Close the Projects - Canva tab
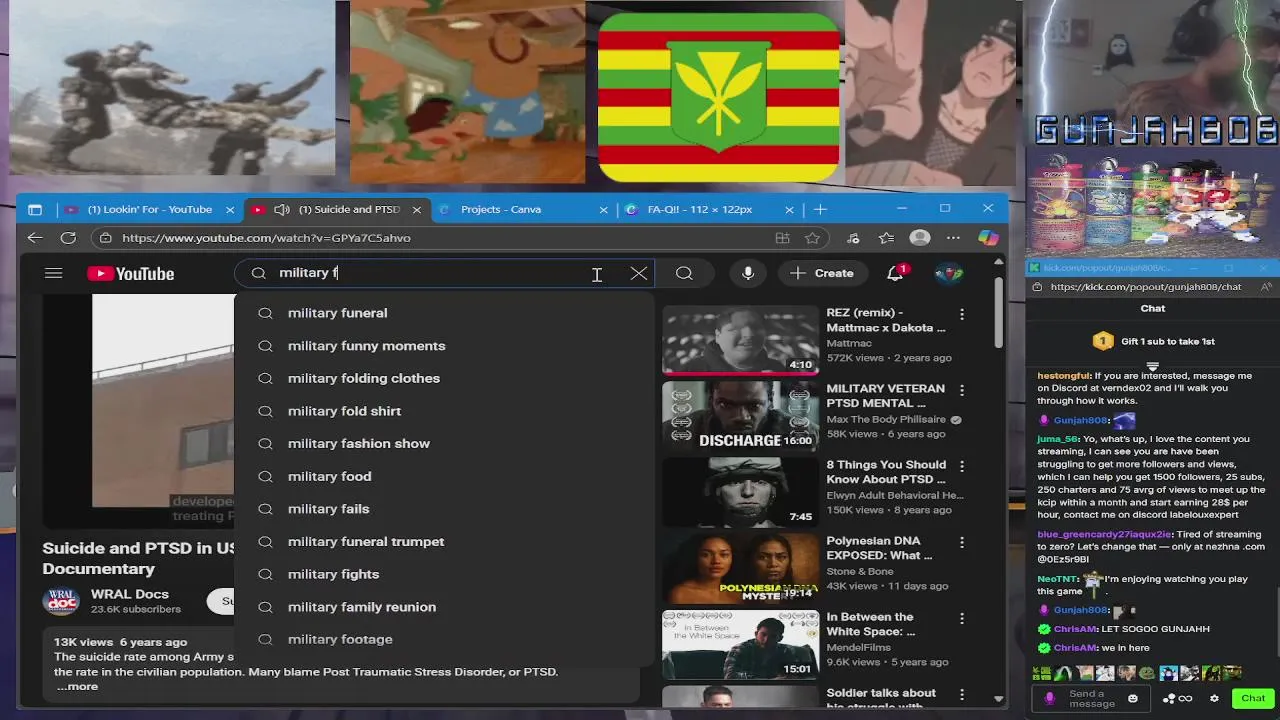This screenshot has width=1280, height=720. tap(603, 210)
